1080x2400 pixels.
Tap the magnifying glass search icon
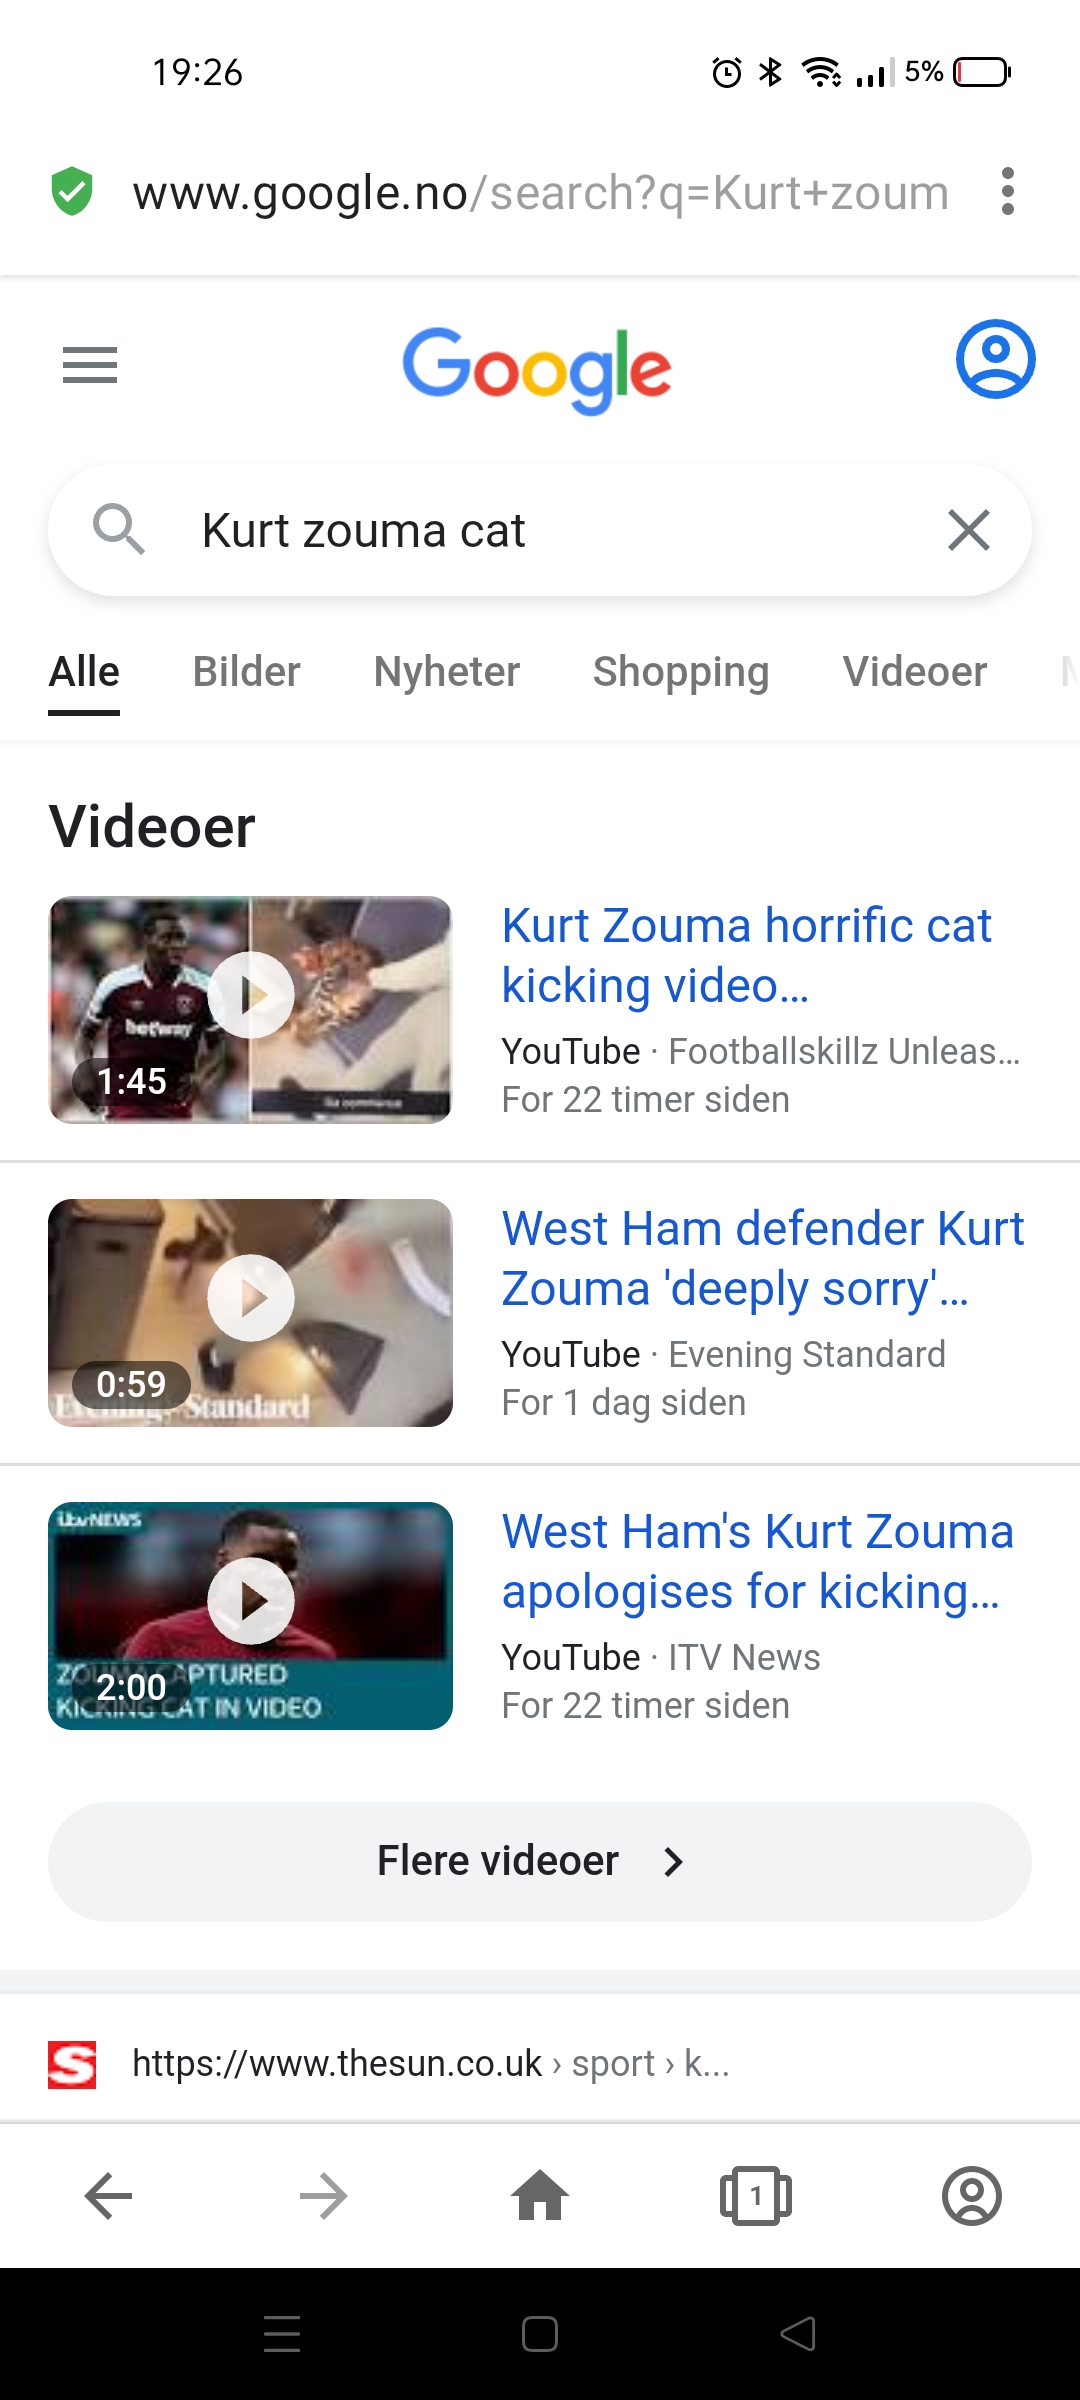119,529
